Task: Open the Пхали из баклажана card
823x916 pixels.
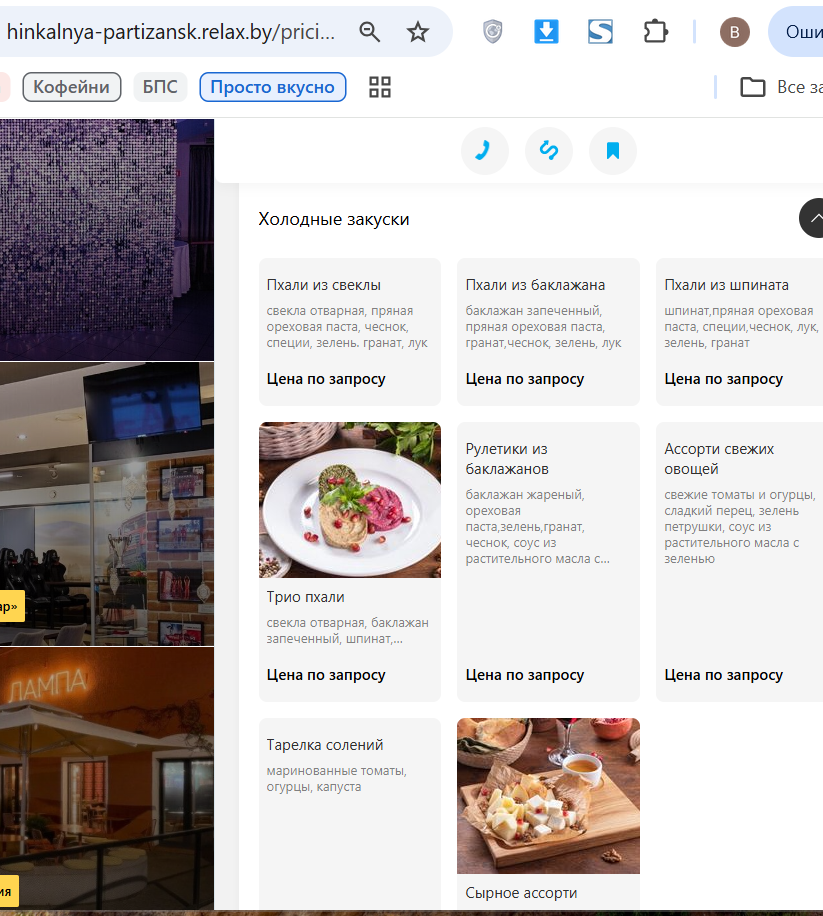Action: [x=548, y=332]
